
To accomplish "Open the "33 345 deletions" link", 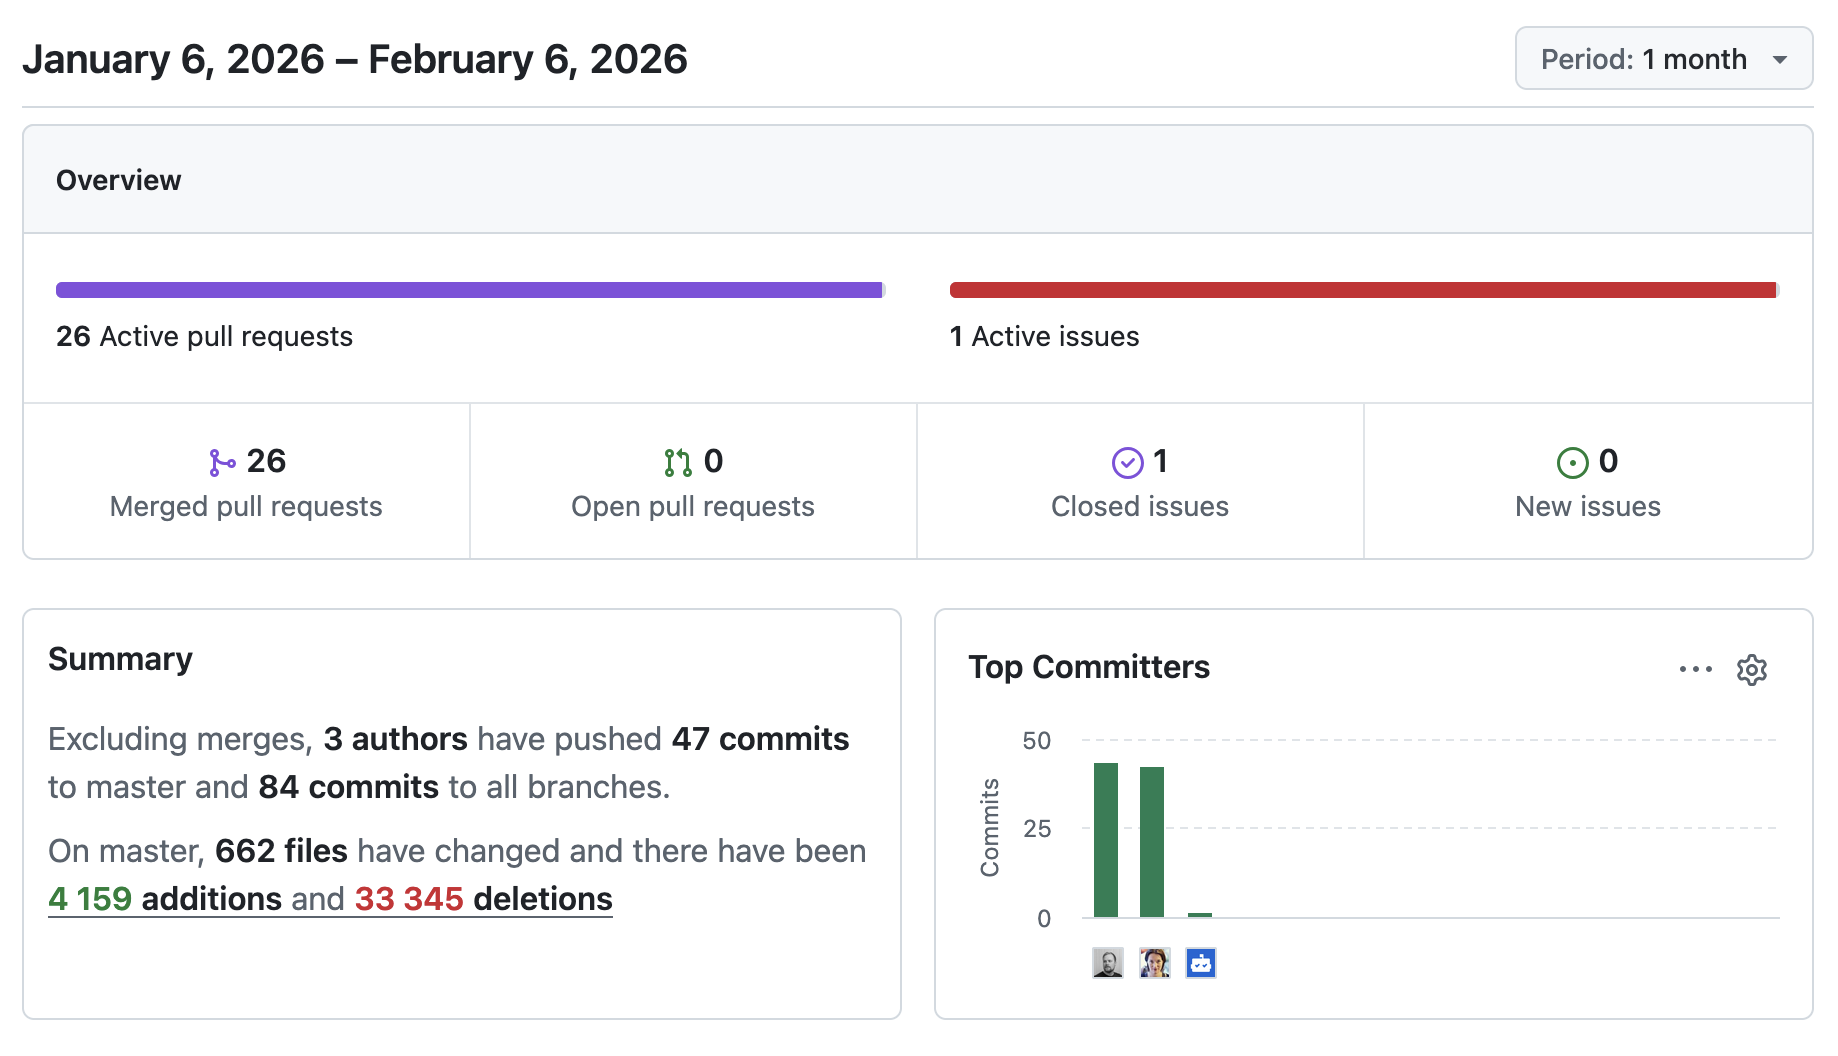I will pyautogui.click(x=410, y=898).
